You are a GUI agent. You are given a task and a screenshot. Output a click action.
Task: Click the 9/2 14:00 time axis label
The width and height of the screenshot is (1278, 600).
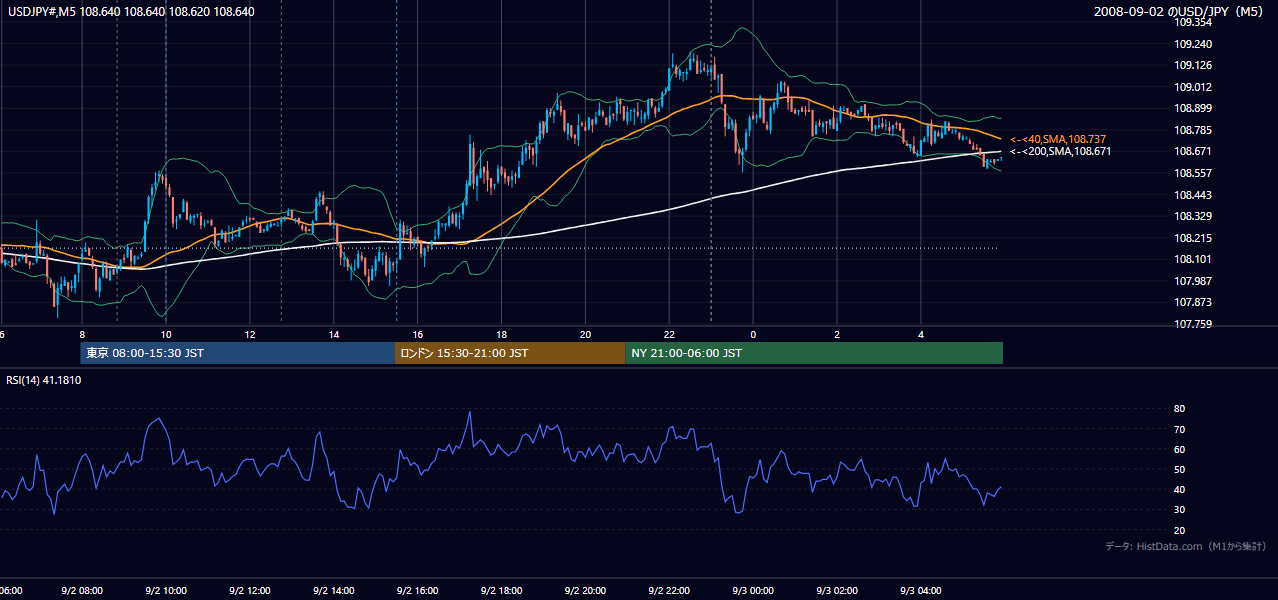click(333, 591)
